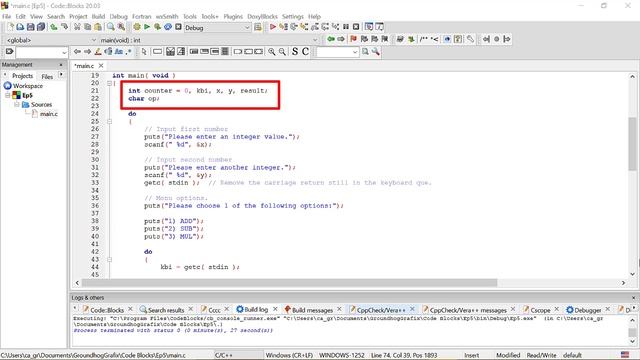This screenshot has height=360, width=640.
Task: Close the Logs & others panel
Action: pos(633,298)
